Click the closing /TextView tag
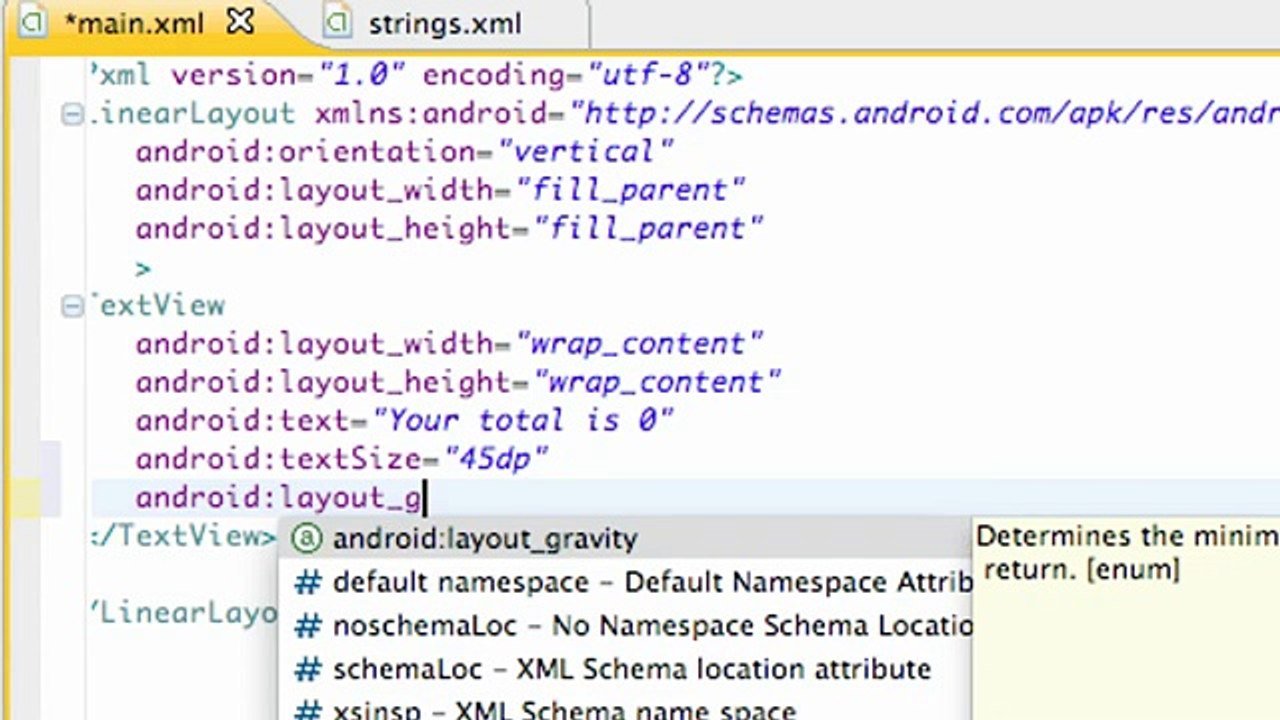Screen dimensions: 1280x720 coord(183,537)
